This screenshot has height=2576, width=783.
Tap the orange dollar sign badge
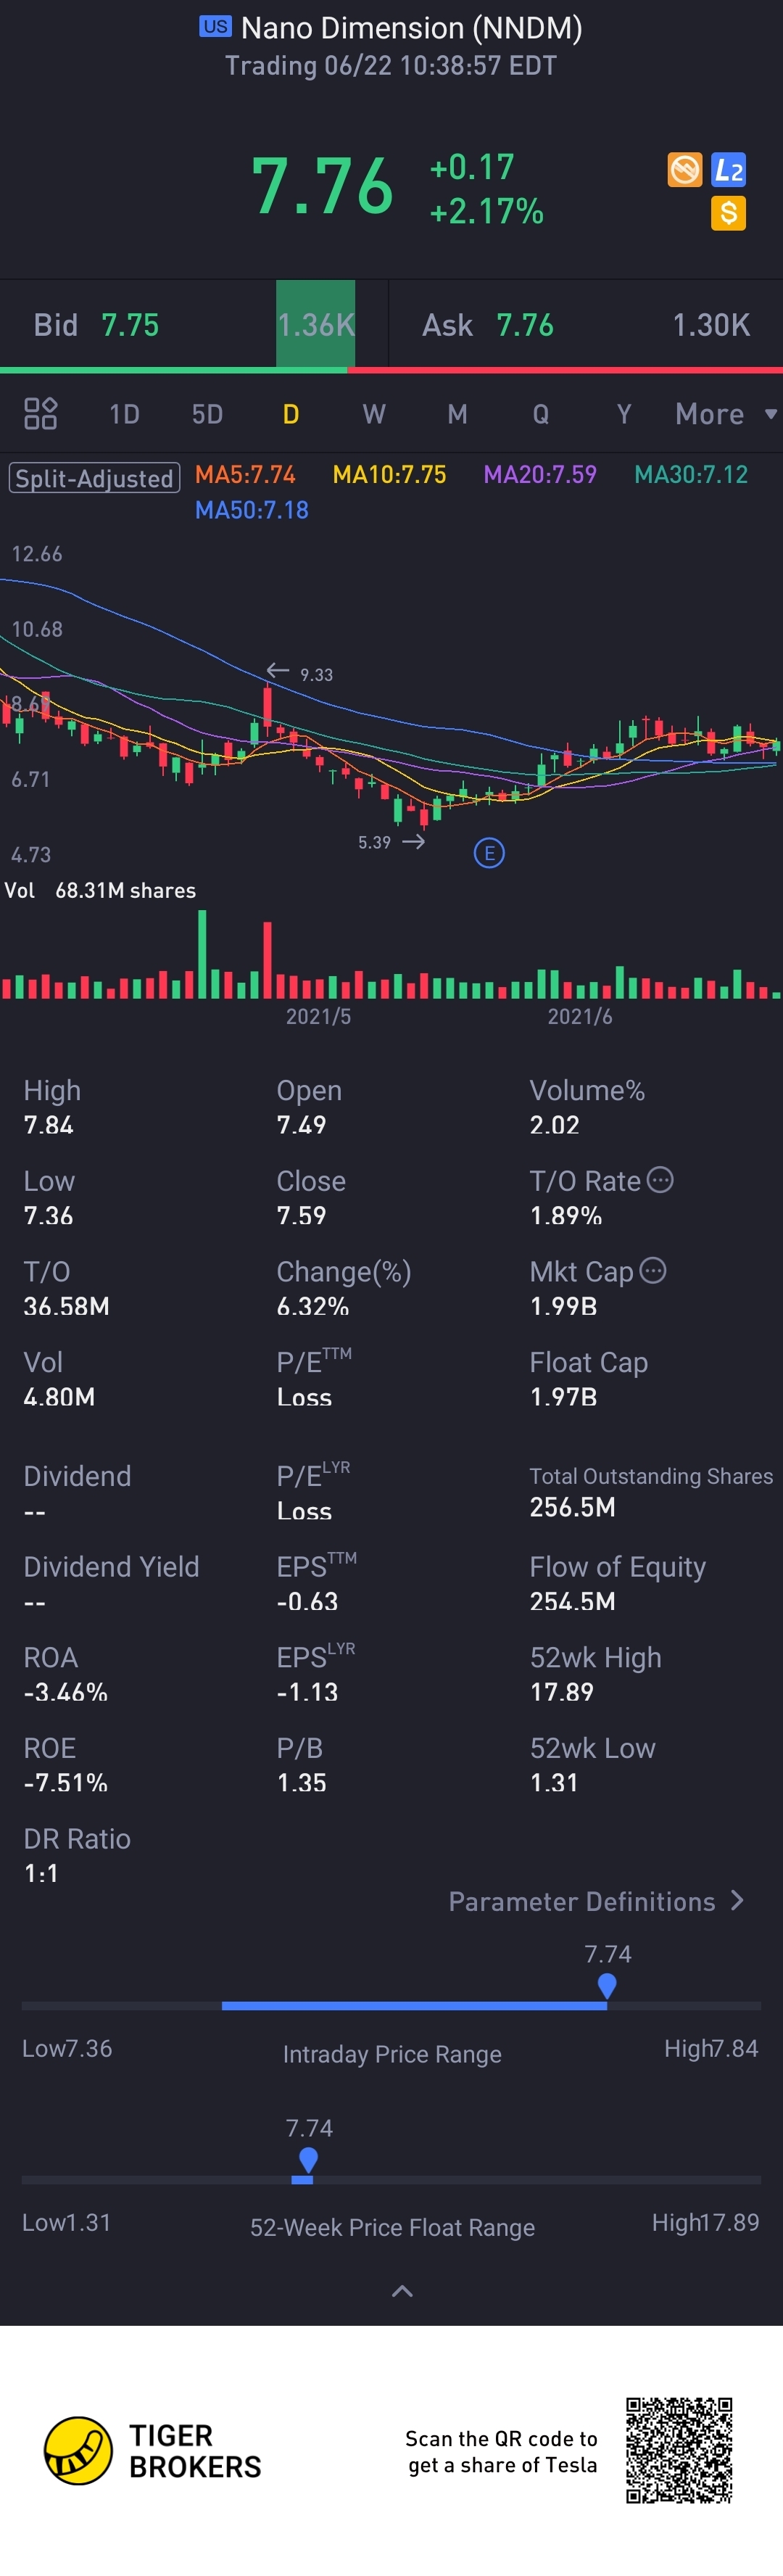[728, 213]
